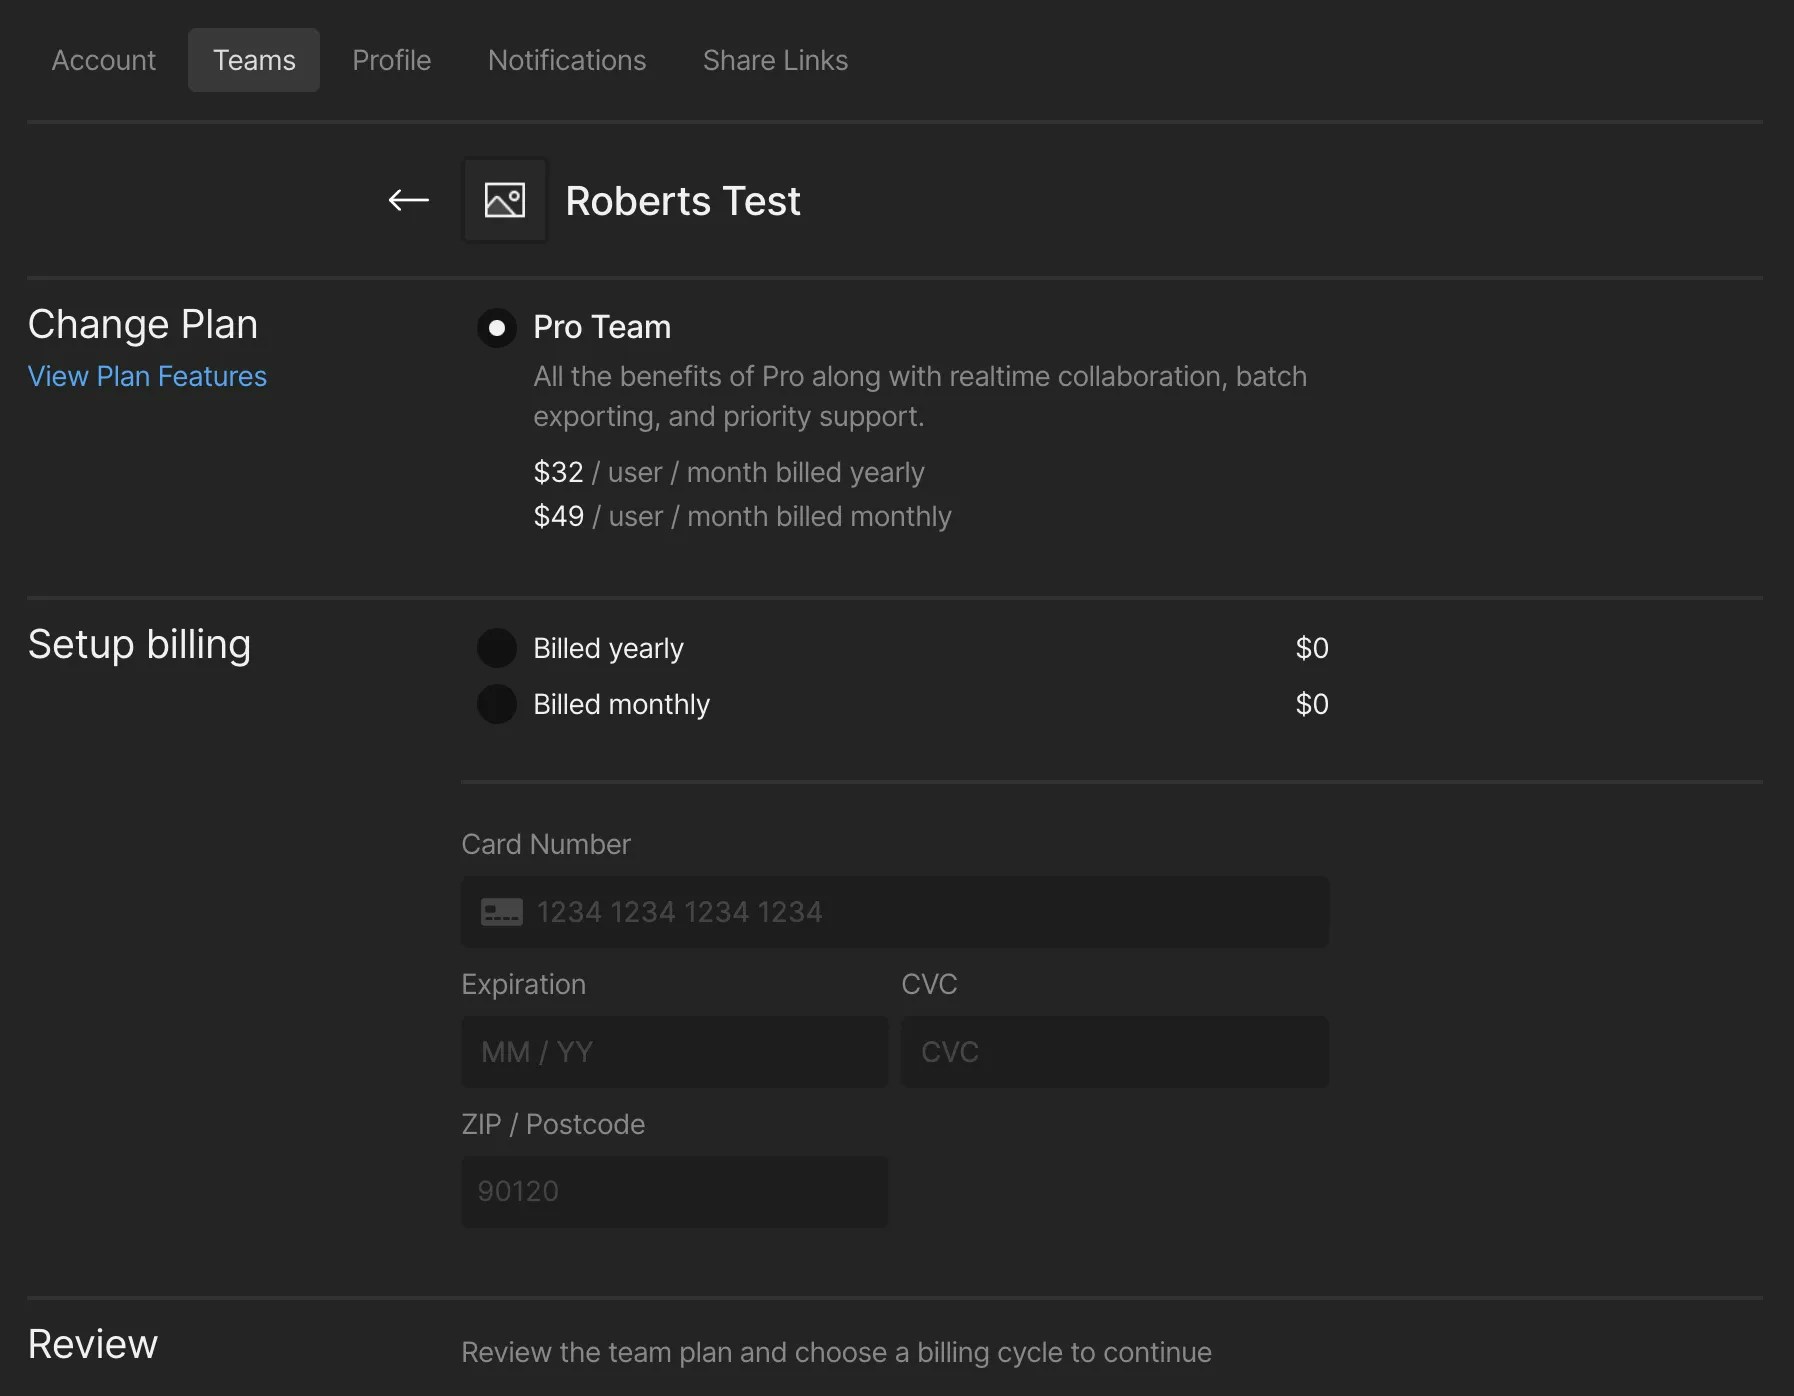Focus the ZIP / Postcode field
Image resolution: width=1794 pixels, height=1396 pixels.
point(674,1192)
